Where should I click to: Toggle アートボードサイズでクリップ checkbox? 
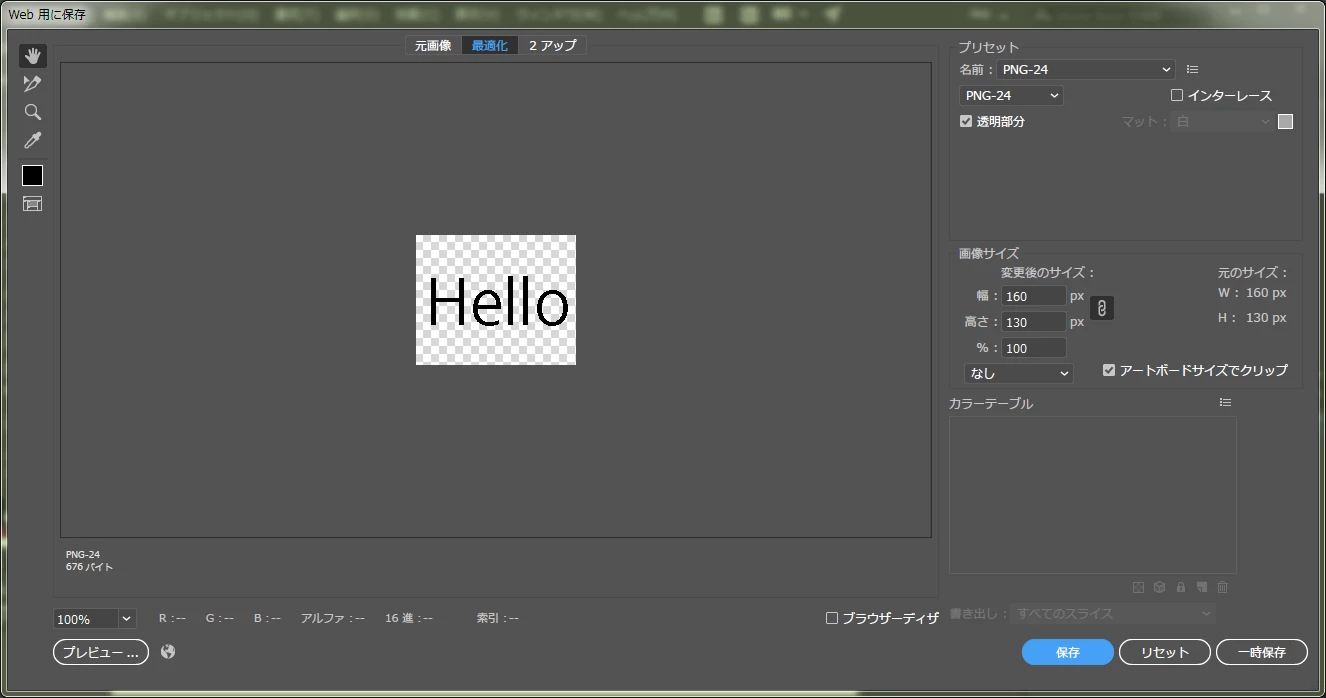pyautogui.click(x=1109, y=370)
